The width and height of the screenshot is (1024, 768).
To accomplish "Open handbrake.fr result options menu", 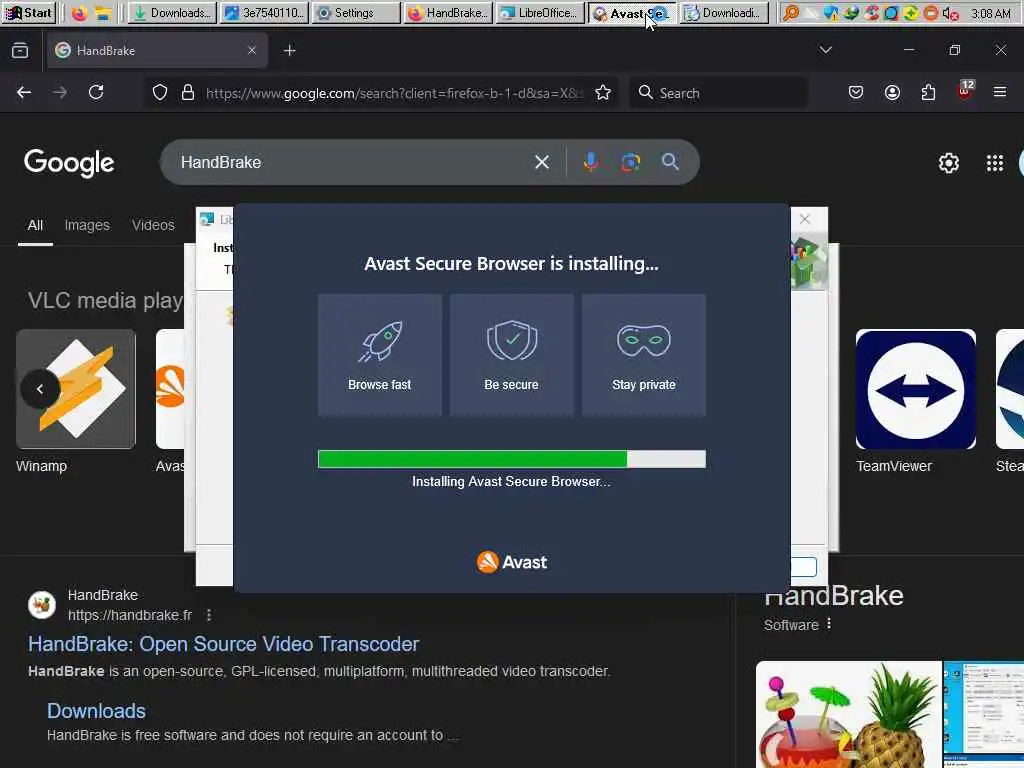I will [209, 615].
